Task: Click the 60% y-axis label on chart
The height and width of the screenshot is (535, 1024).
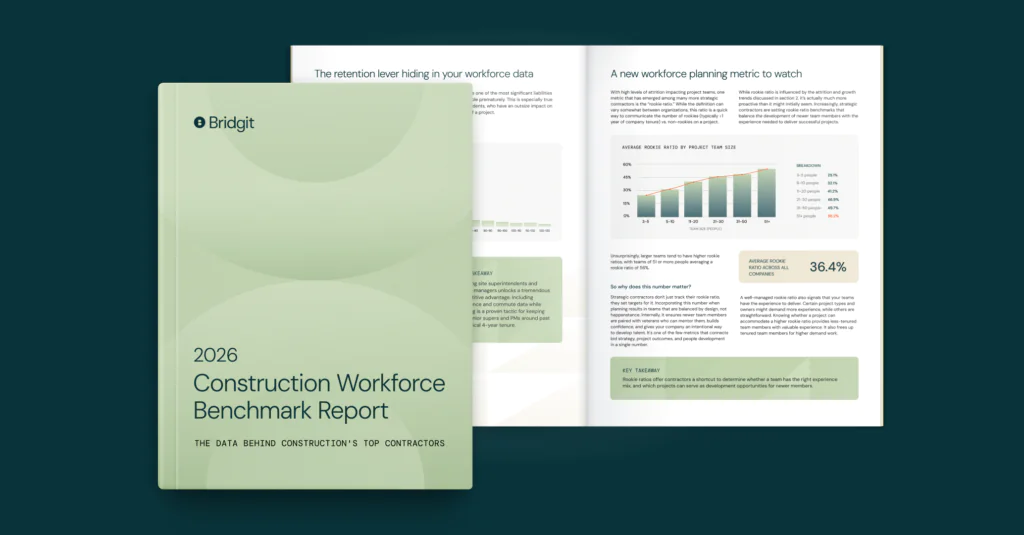Action: click(627, 164)
